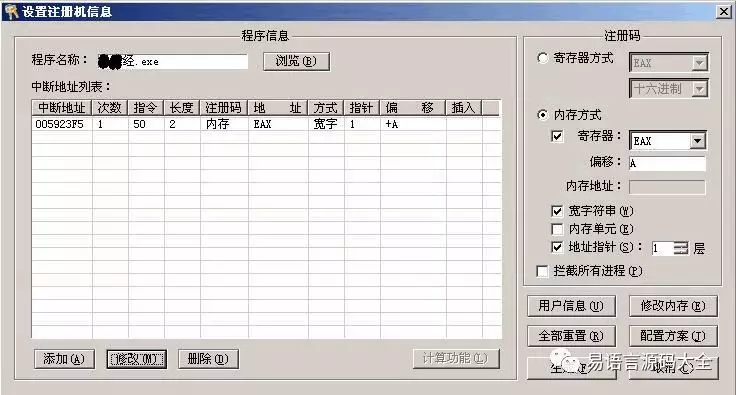The height and width of the screenshot is (395, 736).
Task: Click the 插入 column header
Action: click(x=464, y=108)
